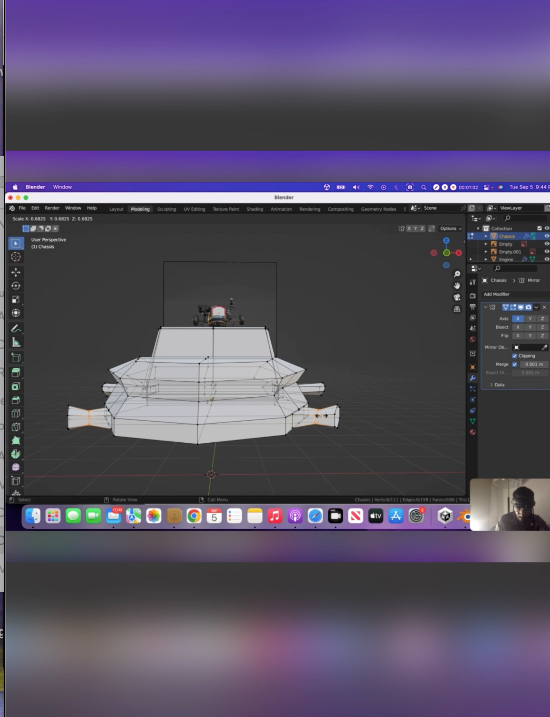The height and width of the screenshot is (717, 550).
Task: Switch to Layout workspace tab
Action: point(116,209)
